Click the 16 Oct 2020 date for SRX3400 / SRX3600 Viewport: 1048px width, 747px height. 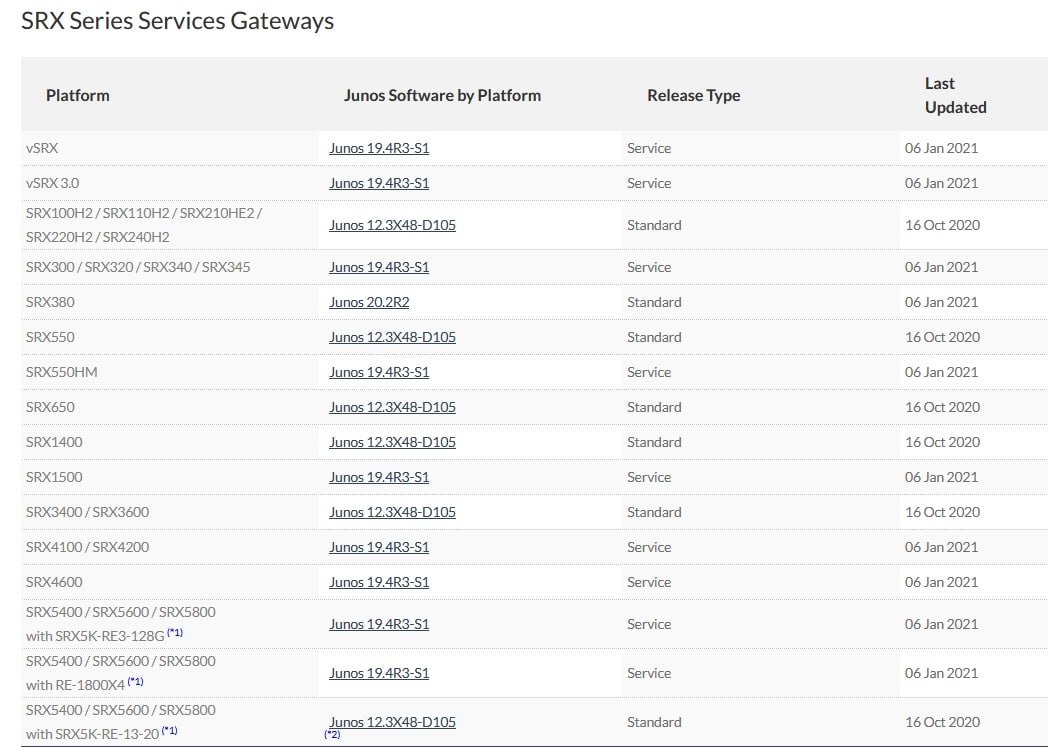coord(942,512)
